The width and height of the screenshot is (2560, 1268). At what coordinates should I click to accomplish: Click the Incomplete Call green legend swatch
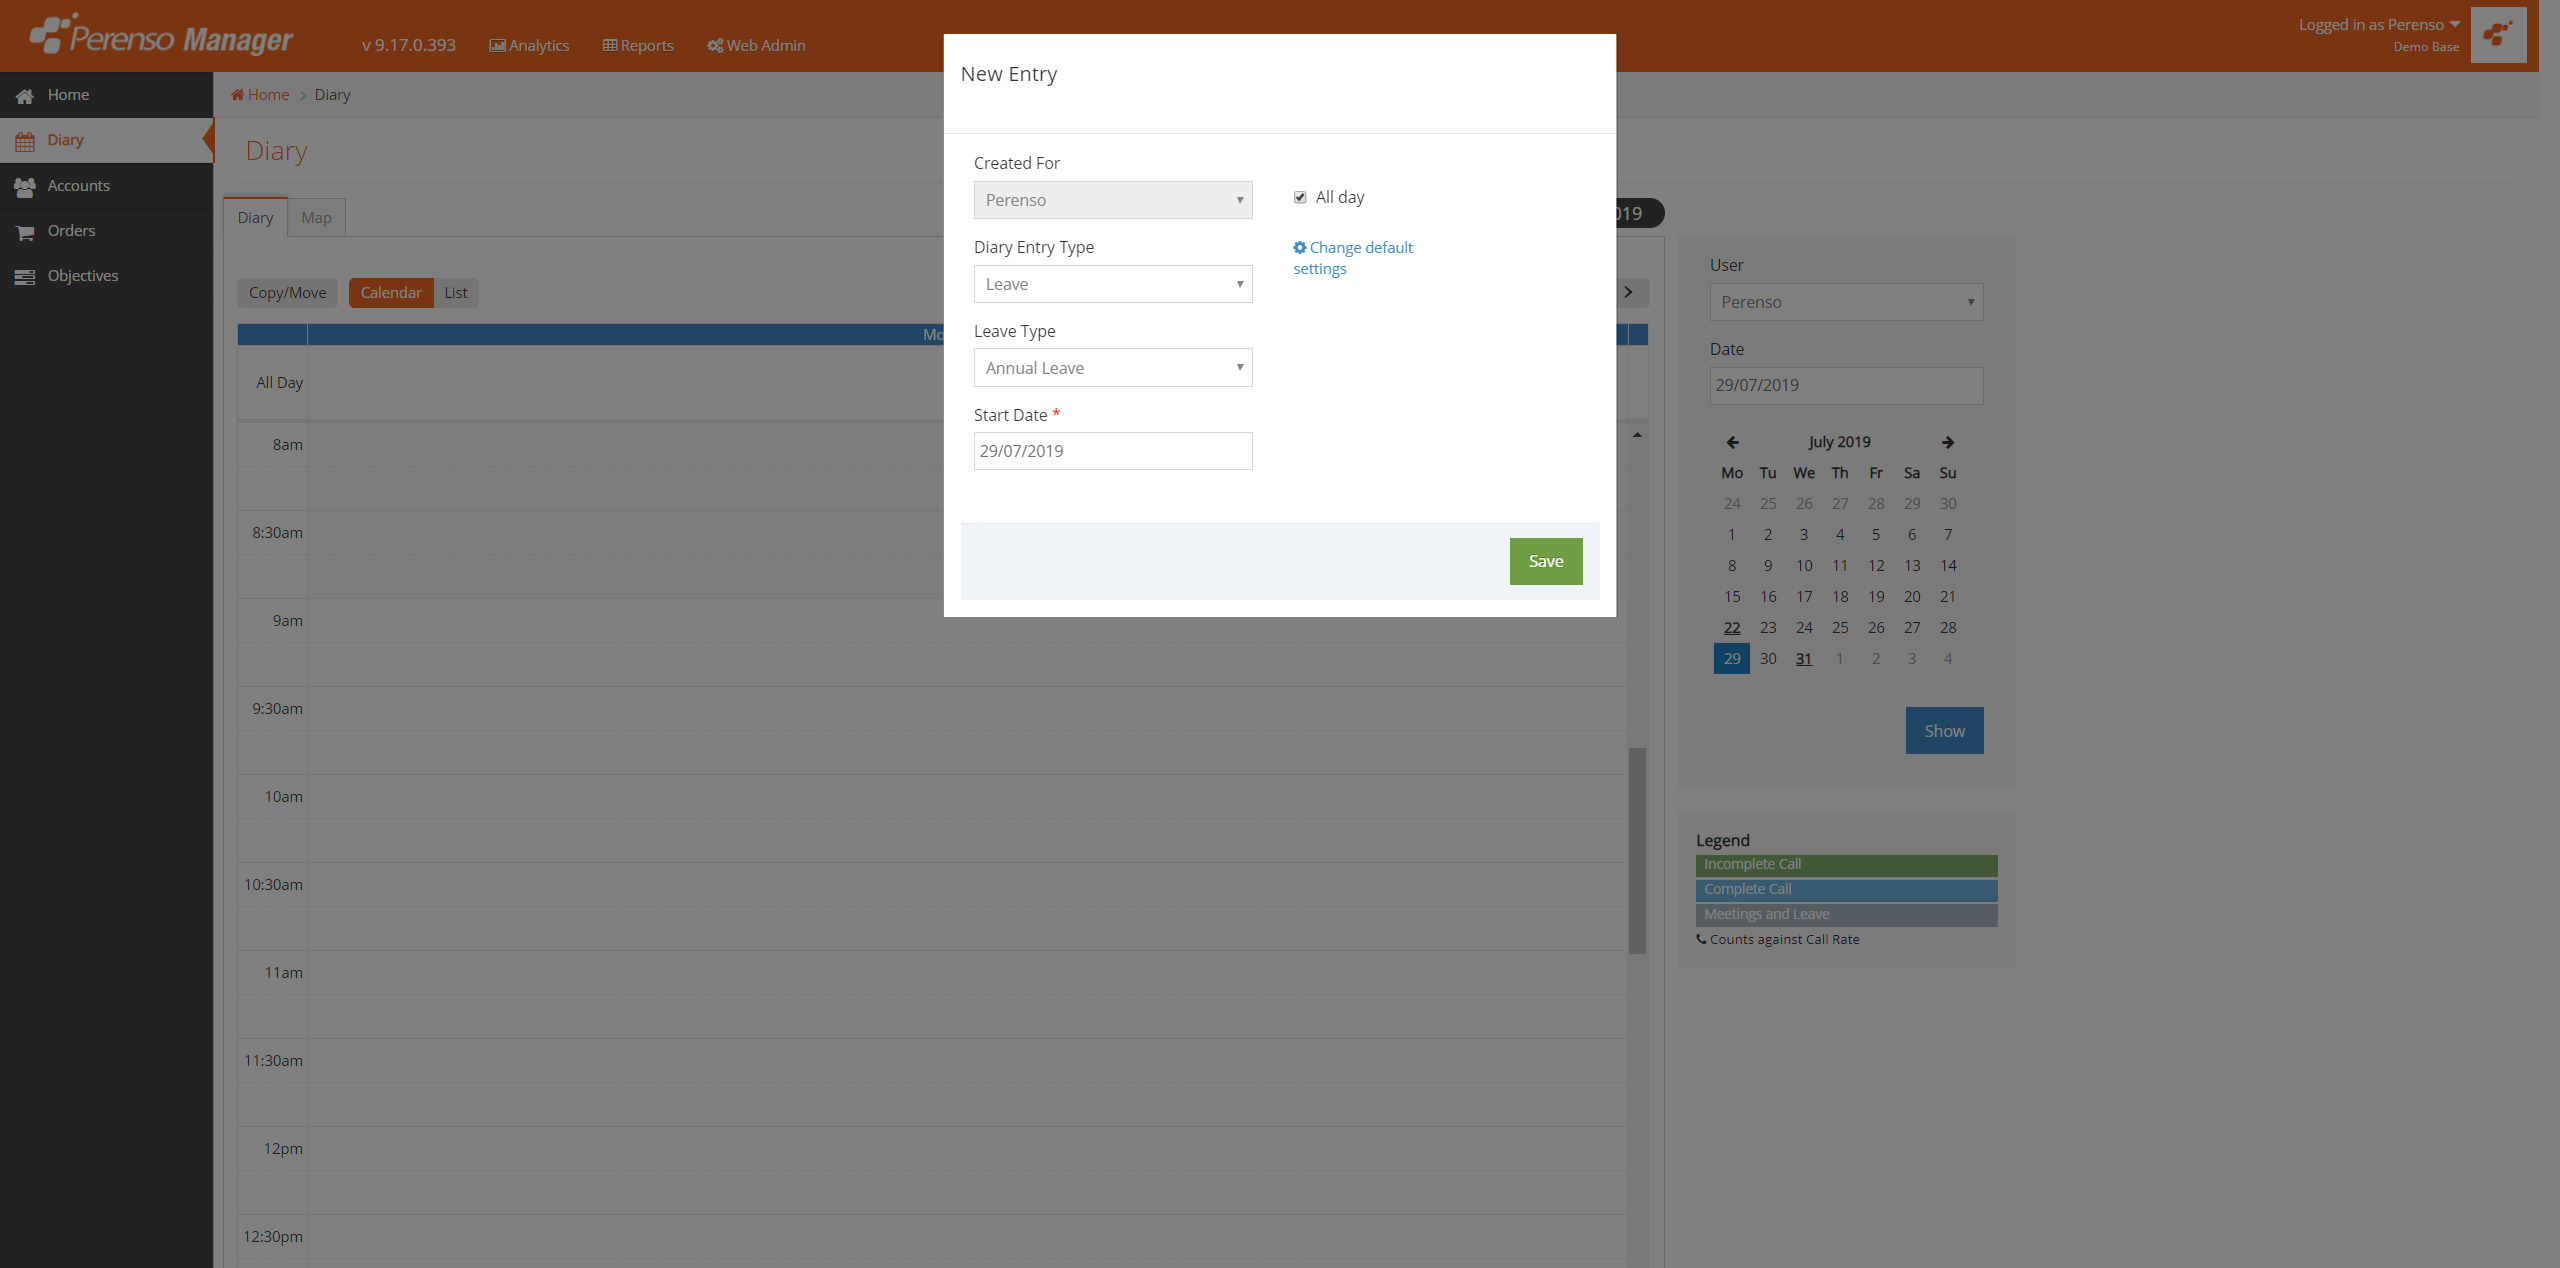(x=1846, y=865)
